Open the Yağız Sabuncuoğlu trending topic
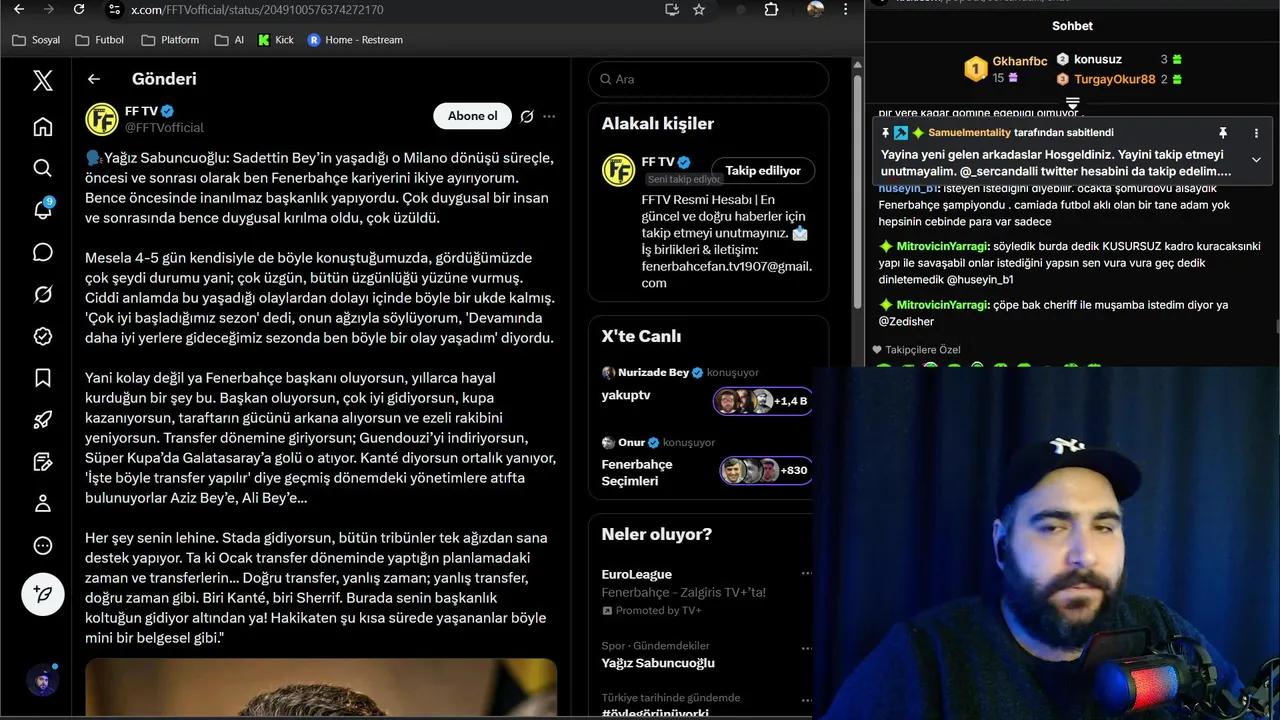Viewport: 1280px width, 720px height. (658, 663)
